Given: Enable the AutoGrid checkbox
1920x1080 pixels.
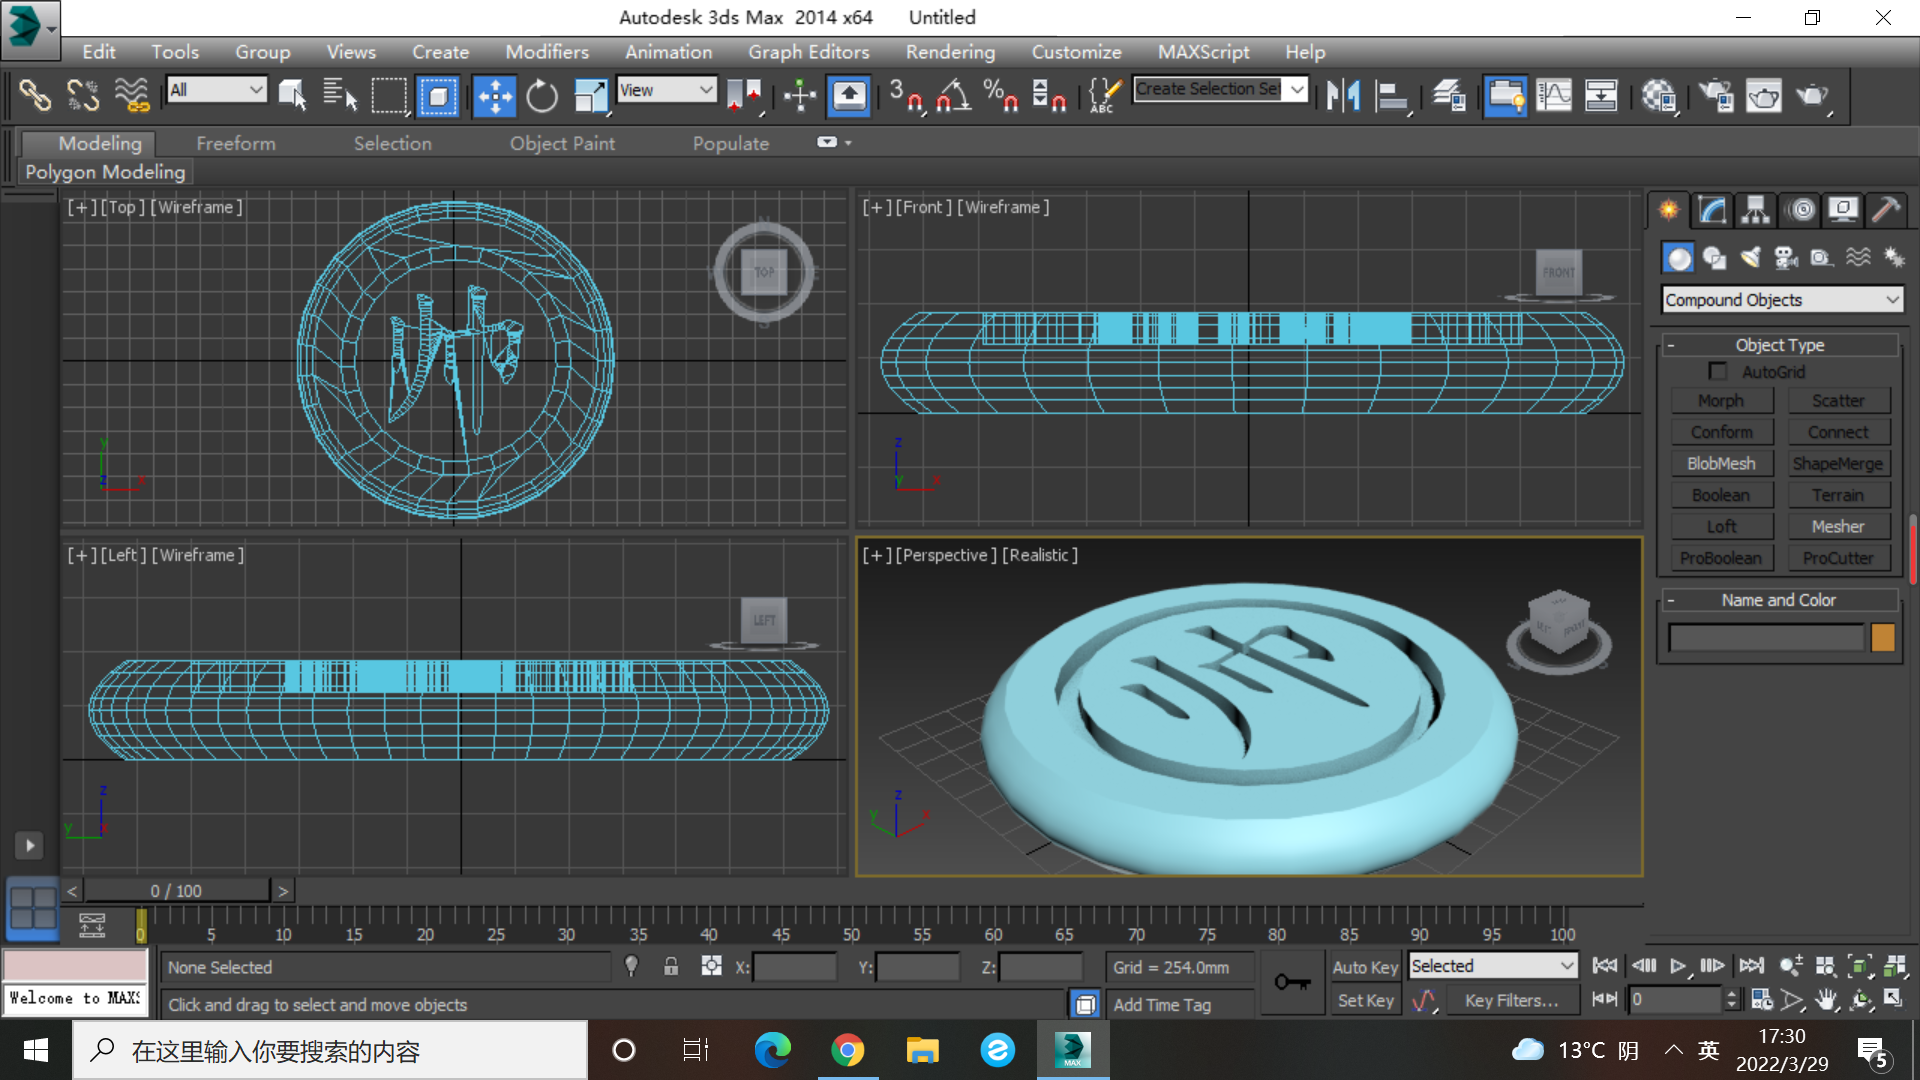Looking at the screenshot, I should (x=1718, y=371).
